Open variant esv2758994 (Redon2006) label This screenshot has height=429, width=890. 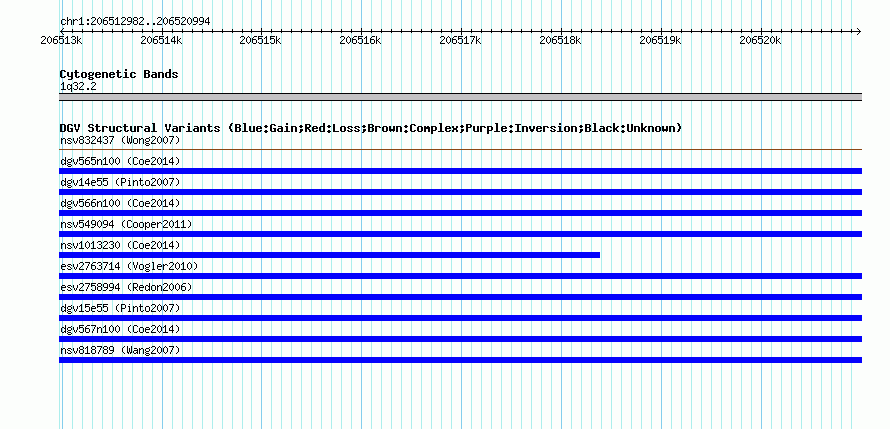[x=126, y=287]
